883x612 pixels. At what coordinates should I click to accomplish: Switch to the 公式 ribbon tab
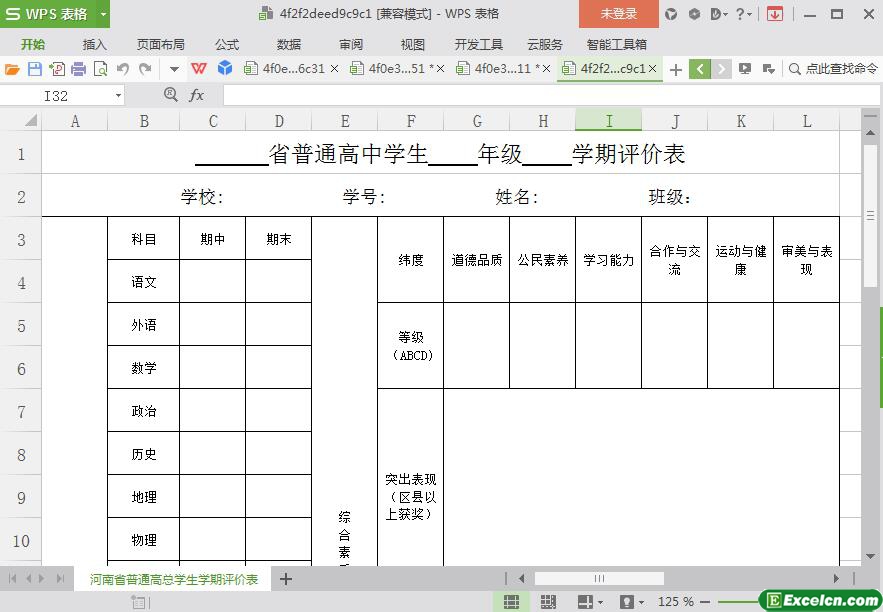[227, 44]
